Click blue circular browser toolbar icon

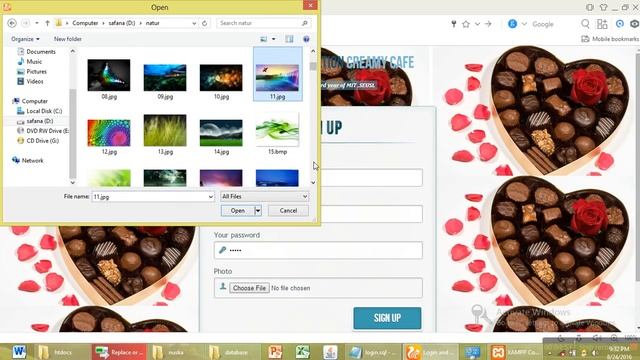(620, 24)
